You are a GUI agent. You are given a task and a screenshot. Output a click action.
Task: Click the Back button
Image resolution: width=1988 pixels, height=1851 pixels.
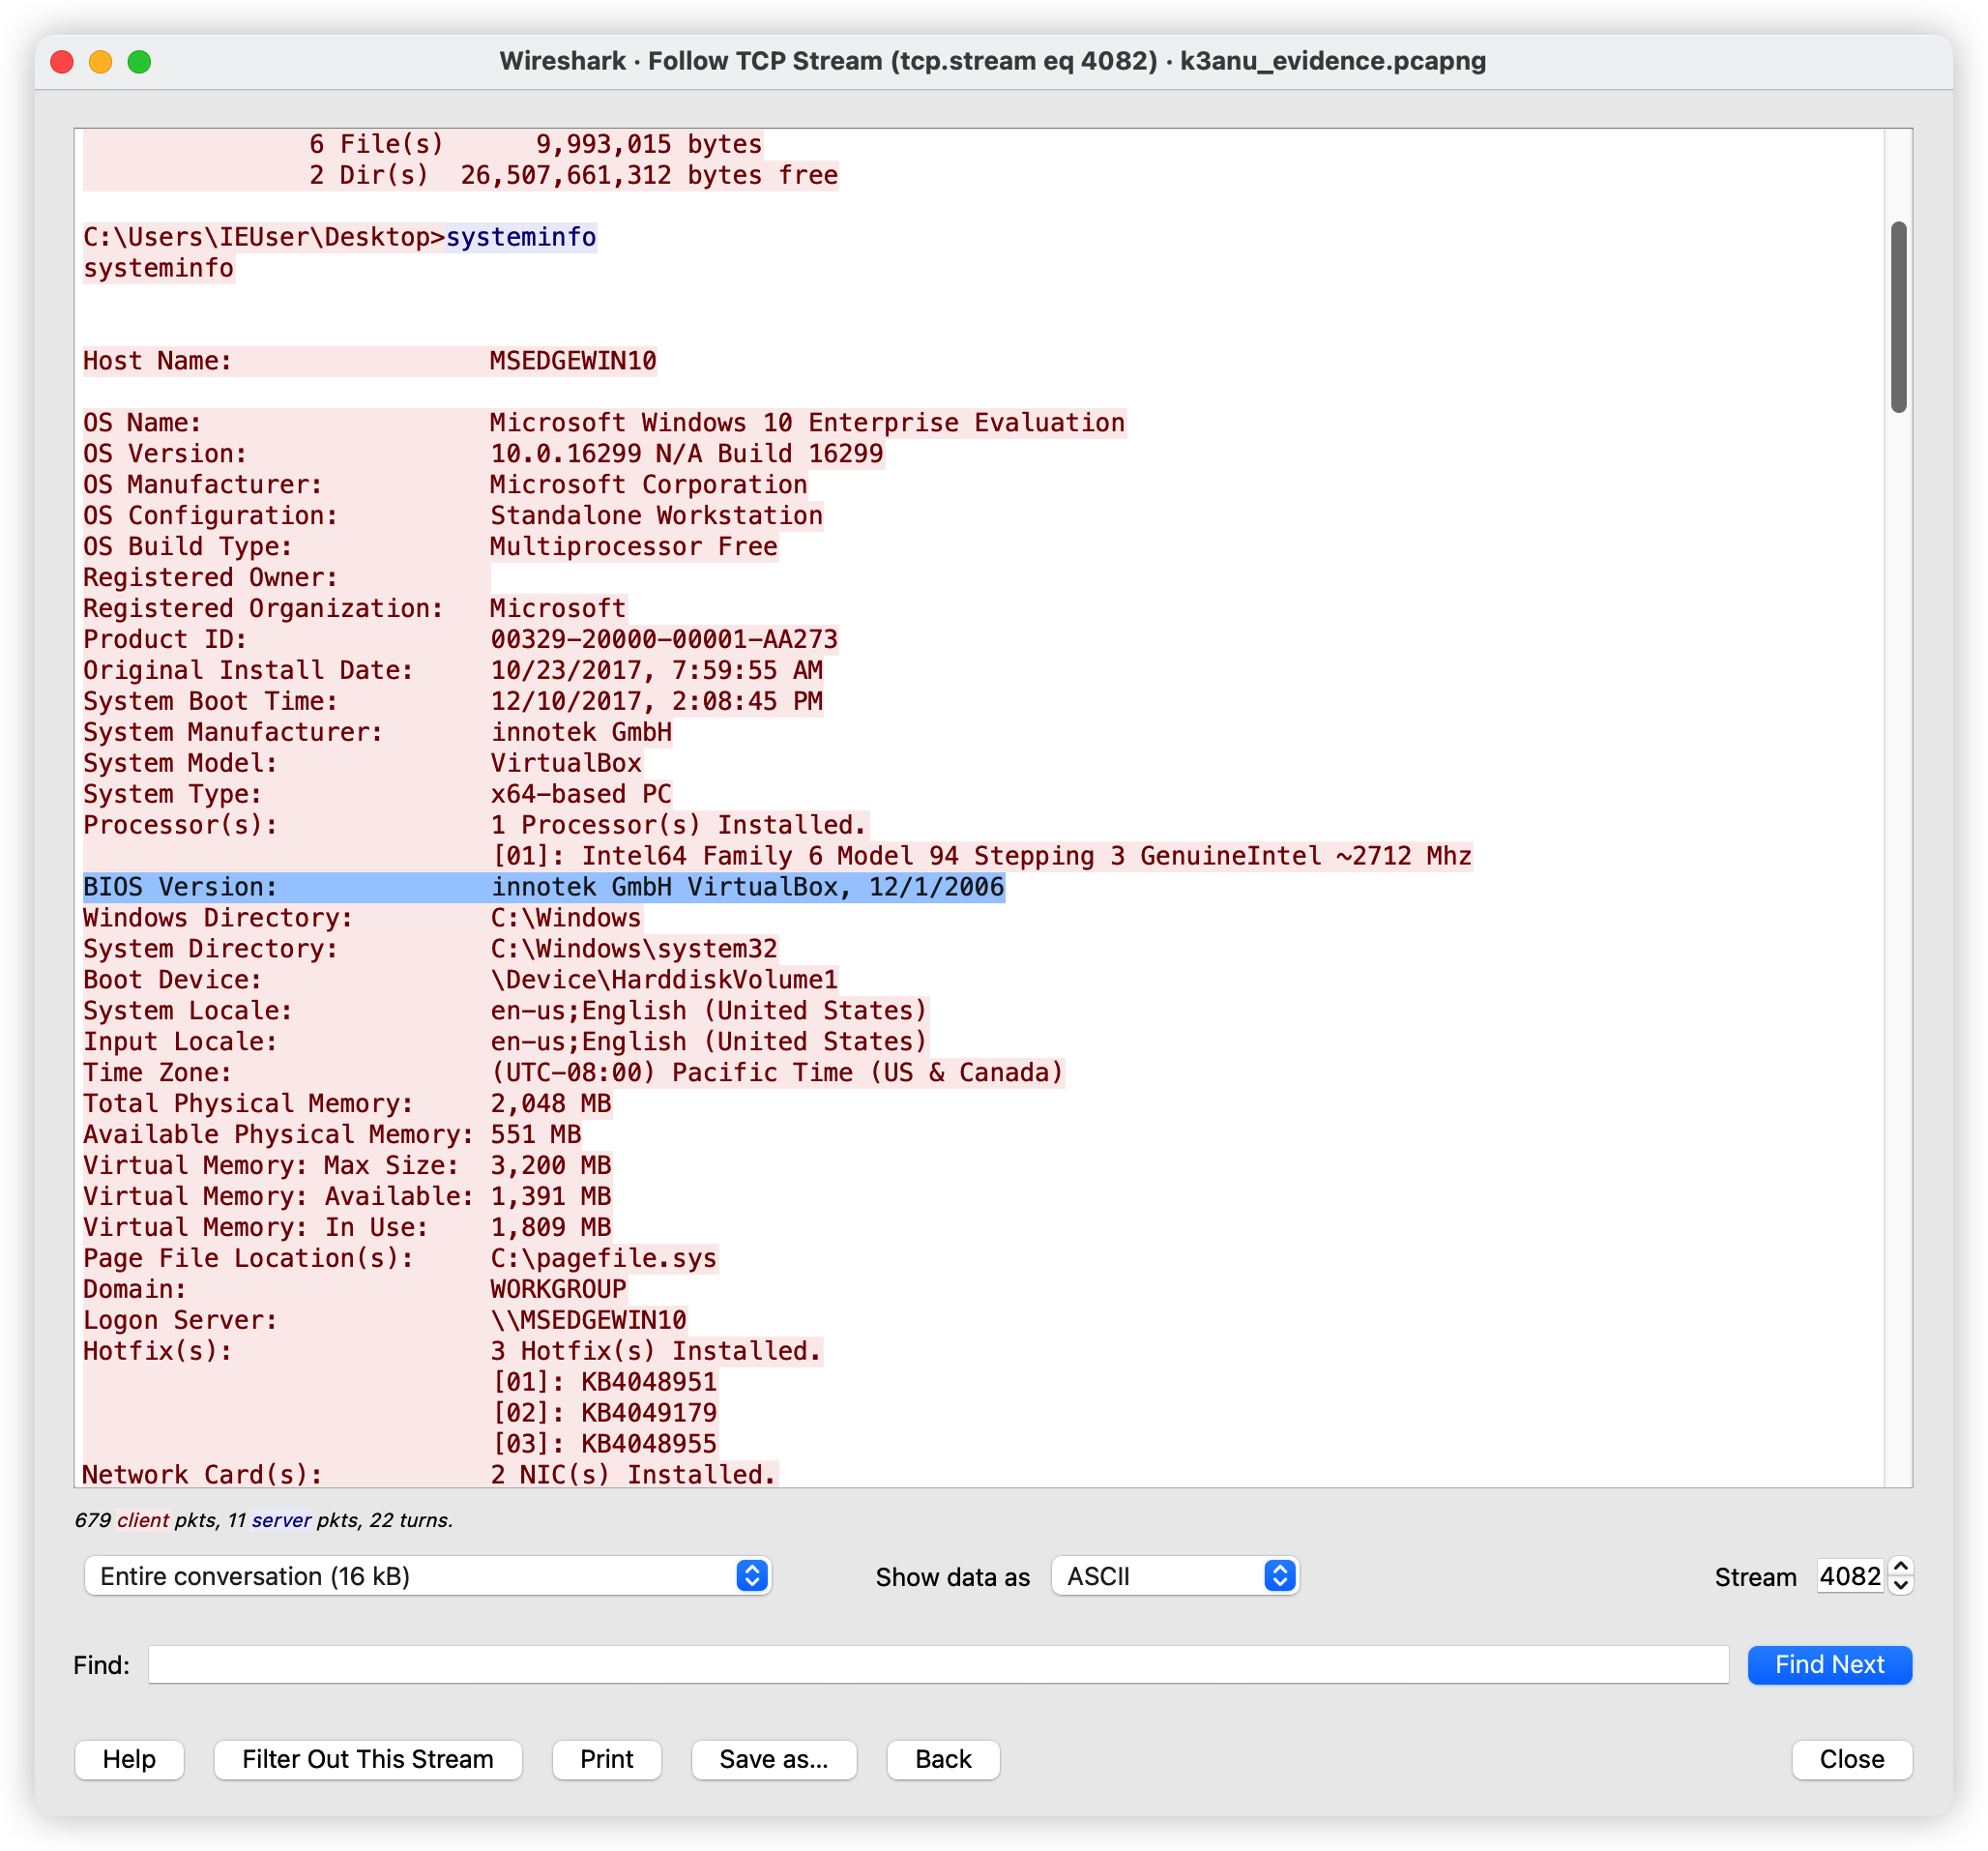pos(943,1759)
